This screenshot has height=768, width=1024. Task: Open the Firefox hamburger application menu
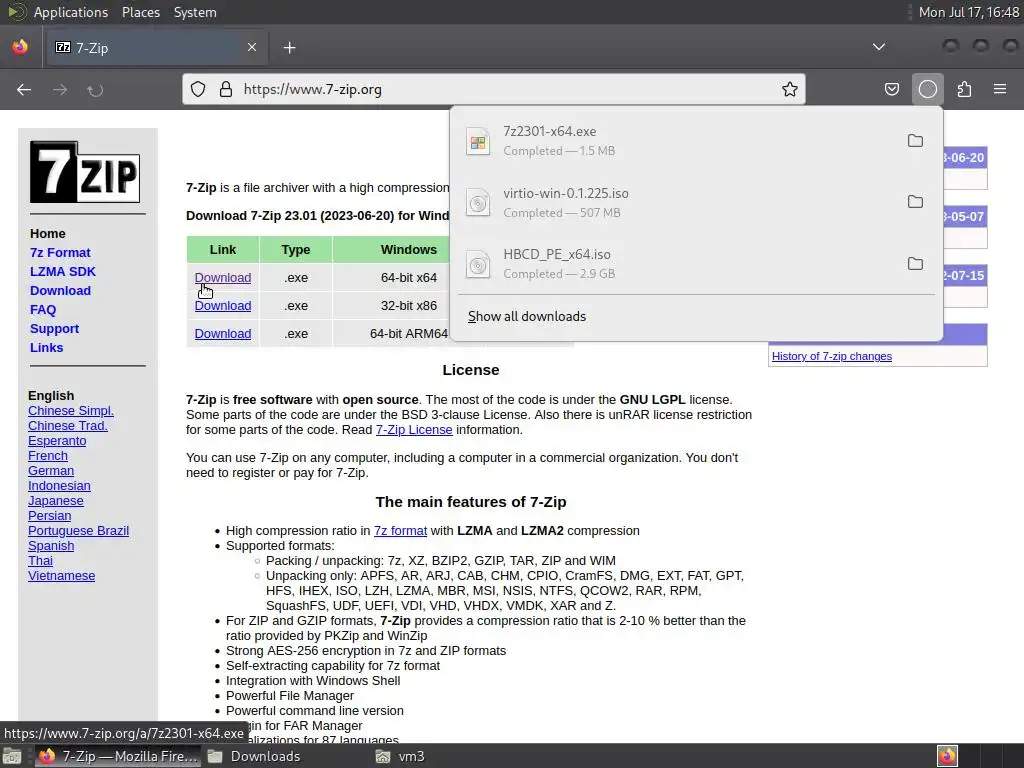coord(1000,89)
